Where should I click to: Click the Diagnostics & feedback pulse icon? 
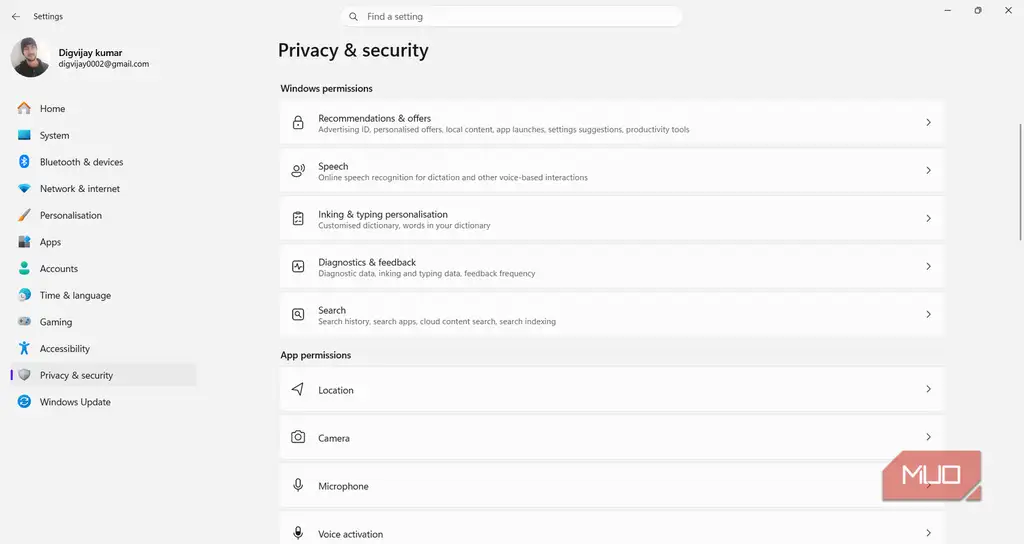click(x=298, y=266)
